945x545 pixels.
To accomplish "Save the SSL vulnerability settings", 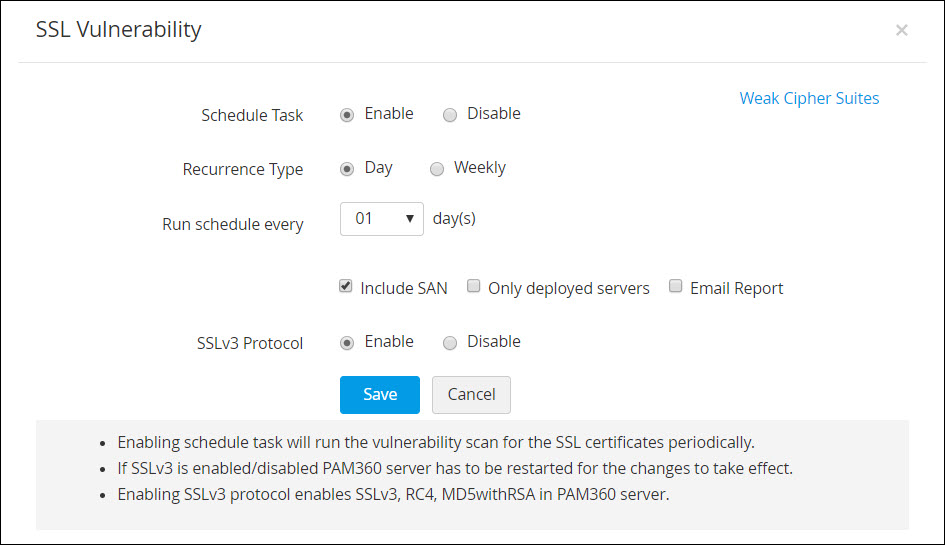I will pyautogui.click(x=379, y=394).
